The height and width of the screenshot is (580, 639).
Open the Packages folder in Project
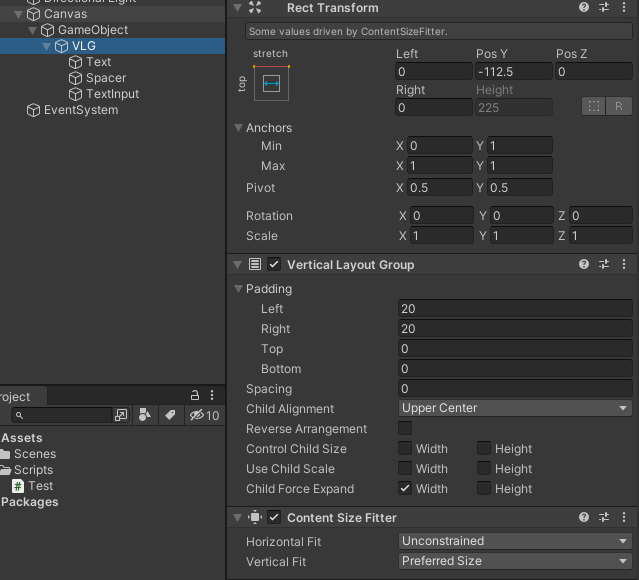click(29, 502)
